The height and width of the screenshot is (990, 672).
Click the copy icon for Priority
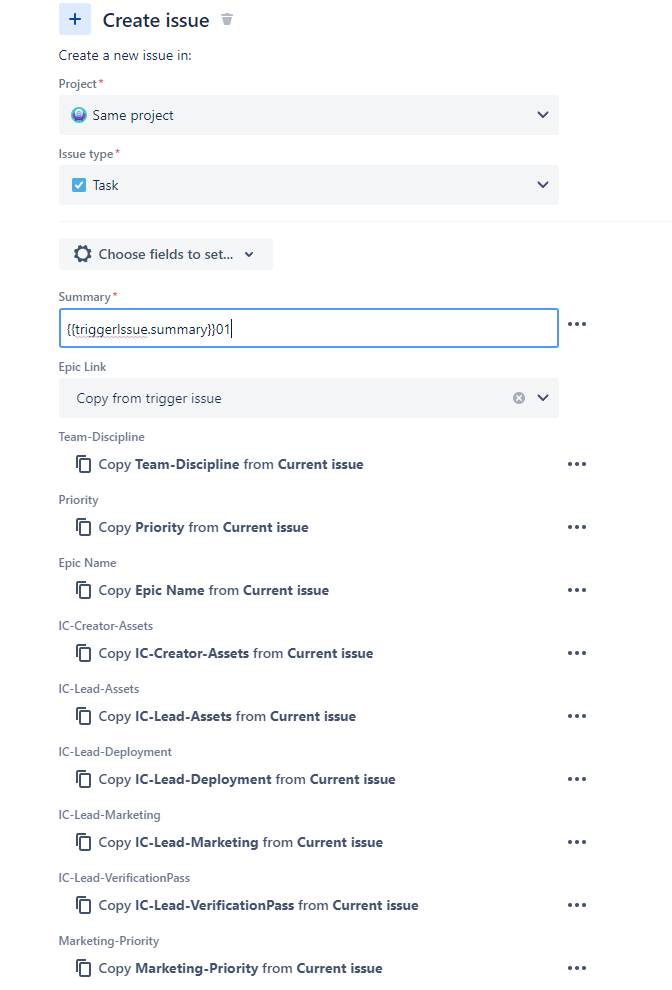(x=83, y=527)
